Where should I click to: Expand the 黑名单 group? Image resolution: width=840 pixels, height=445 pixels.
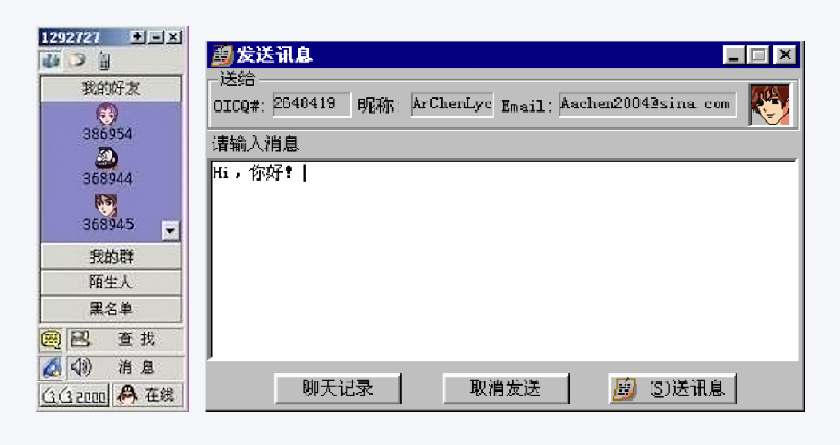[111, 309]
